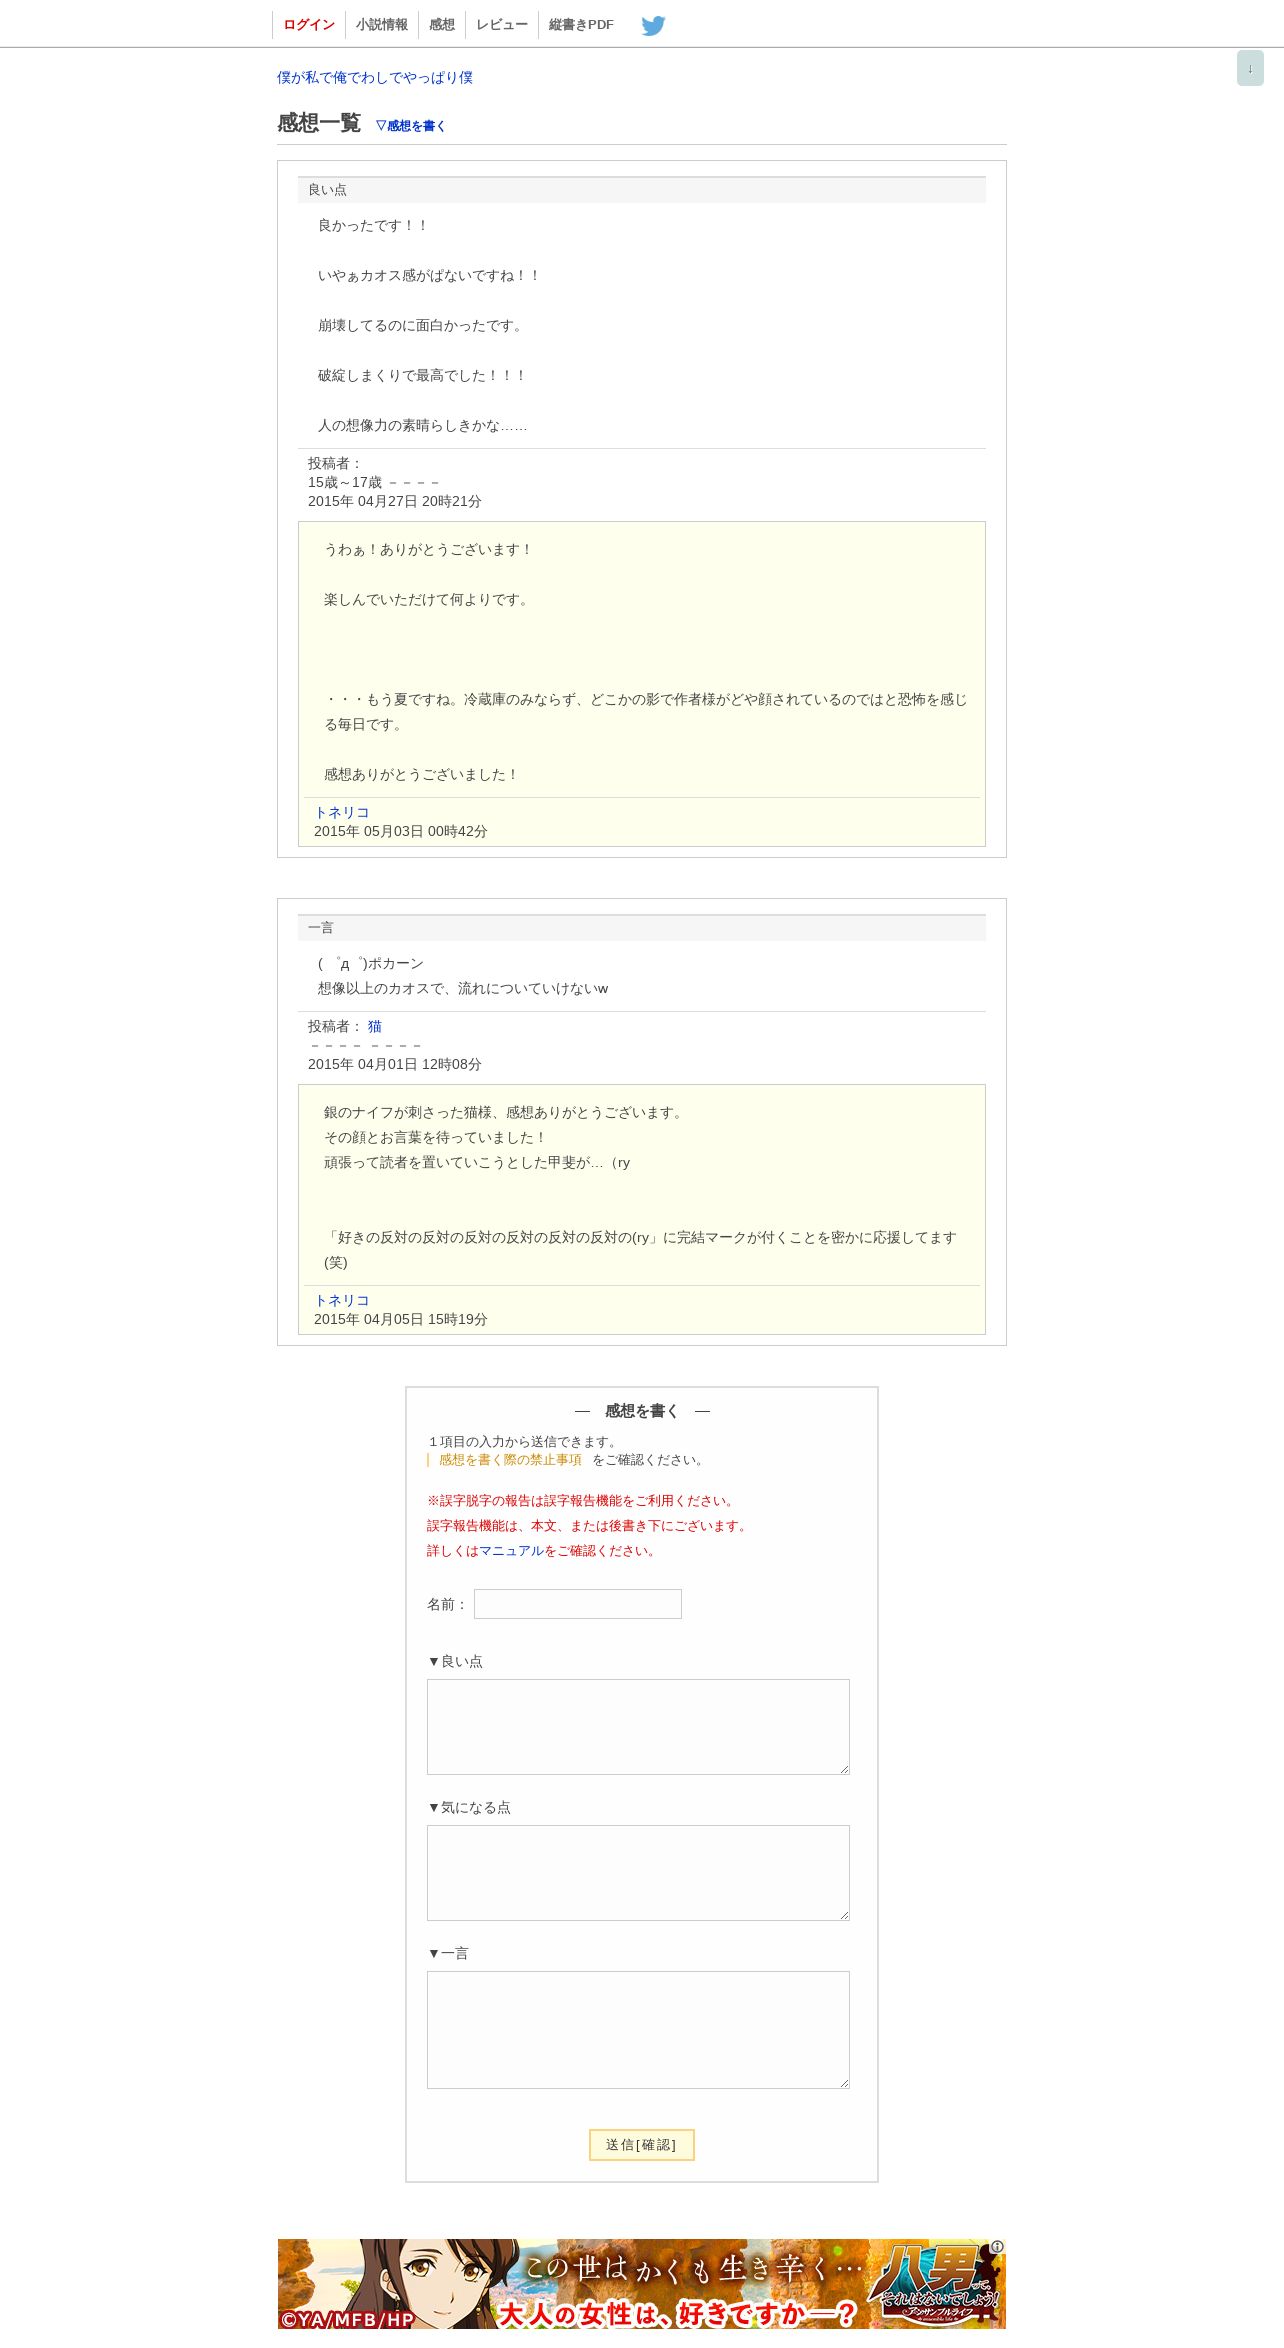Image resolution: width=1284 pixels, height=2348 pixels.
Task: Focus the 気になる点 textarea
Action: point(638,1873)
